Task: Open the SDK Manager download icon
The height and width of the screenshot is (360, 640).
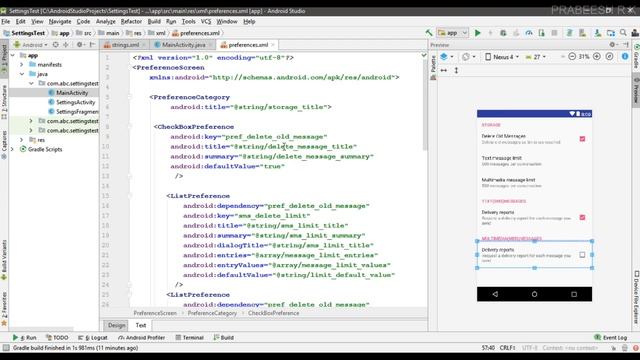Action: click(598, 33)
